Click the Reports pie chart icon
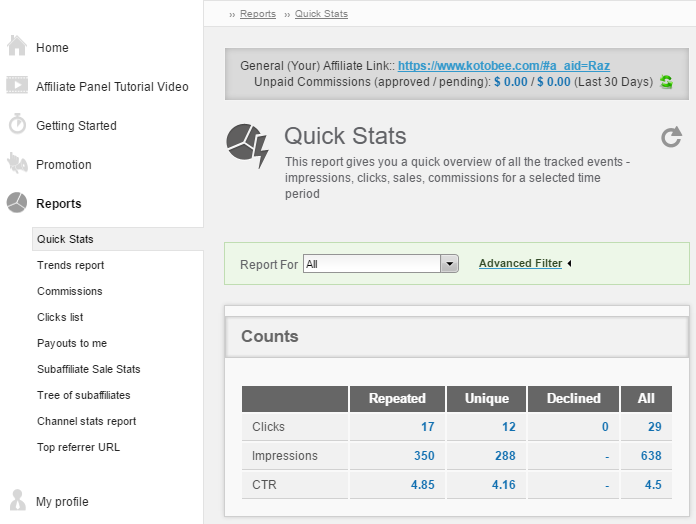The image size is (696, 524). pos(17,203)
